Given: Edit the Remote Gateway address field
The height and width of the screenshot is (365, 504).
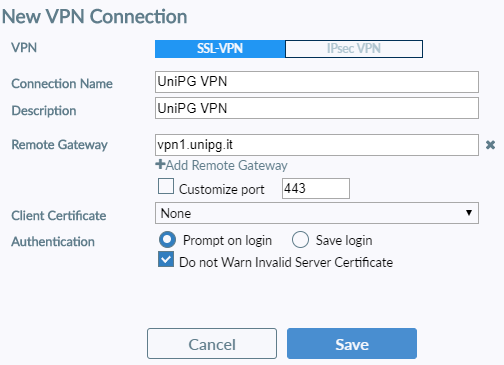Looking at the screenshot, I should [x=317, y=145].
